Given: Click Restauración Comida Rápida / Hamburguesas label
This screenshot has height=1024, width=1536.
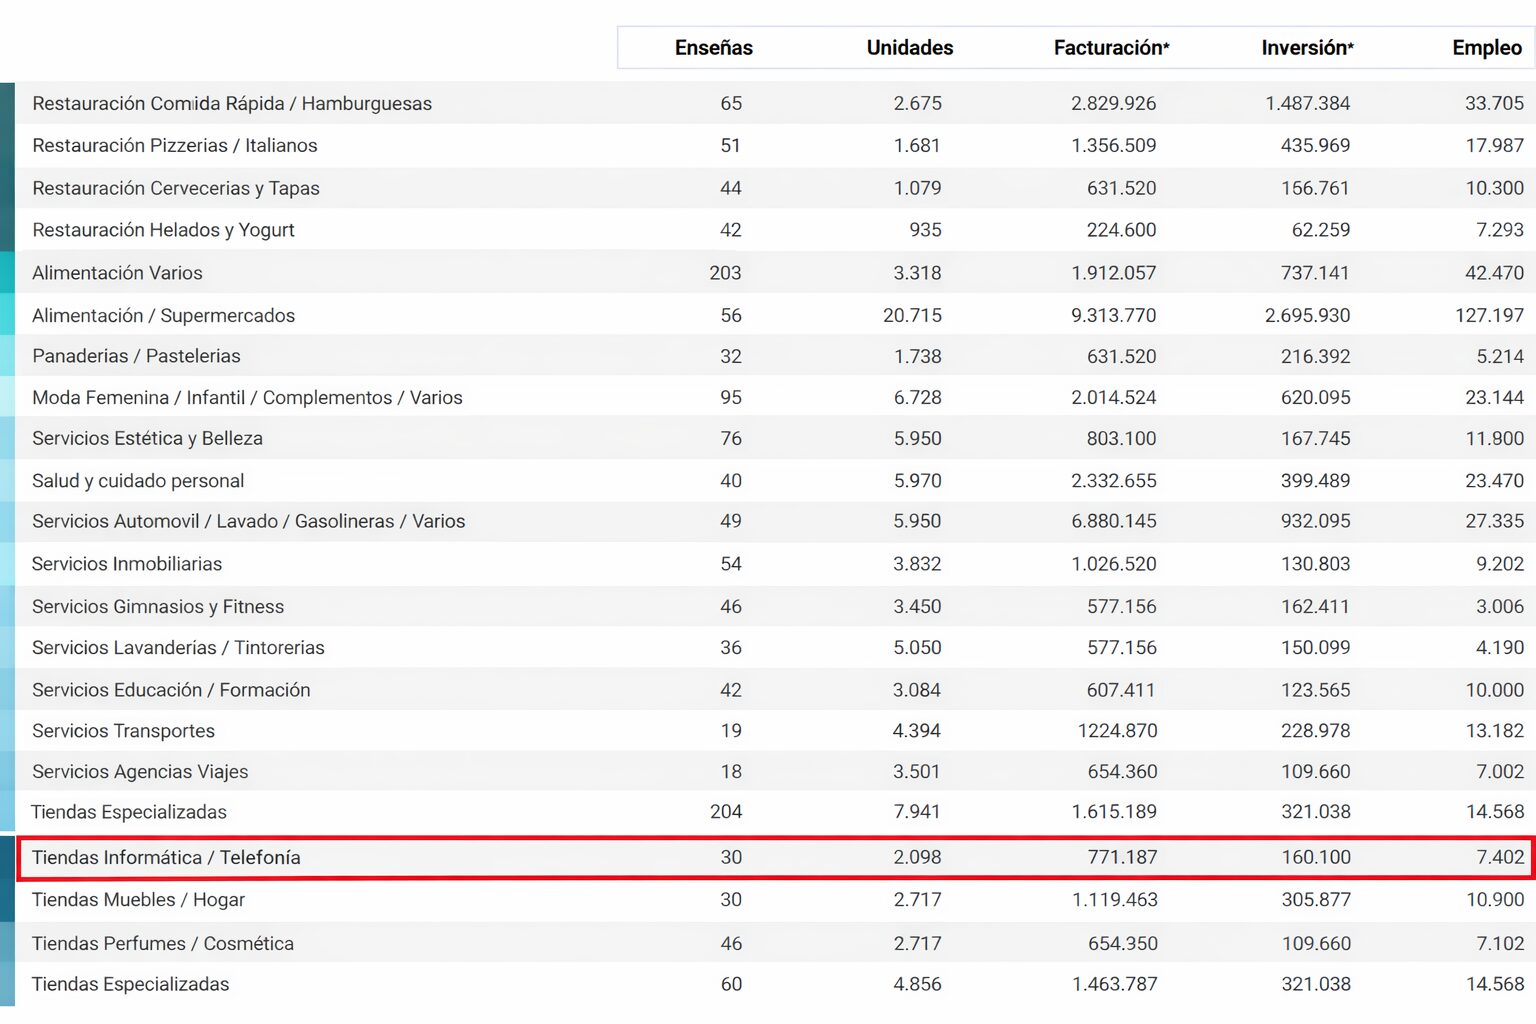Looking at the screenshot, I should [232, 104].
